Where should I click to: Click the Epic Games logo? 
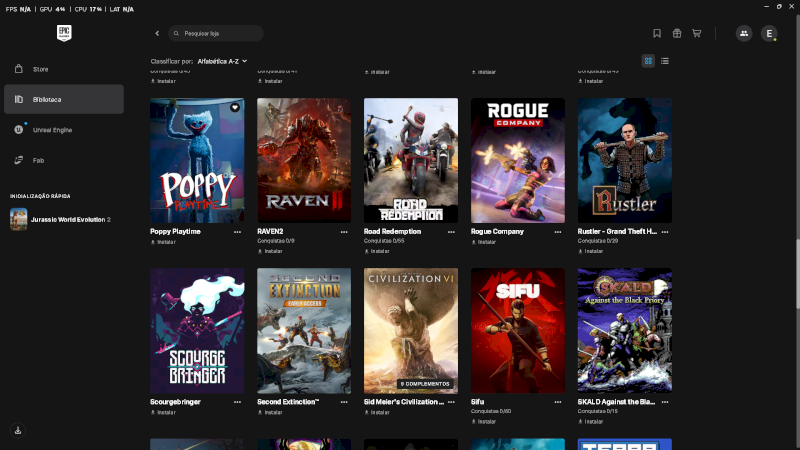pos(64,33)
